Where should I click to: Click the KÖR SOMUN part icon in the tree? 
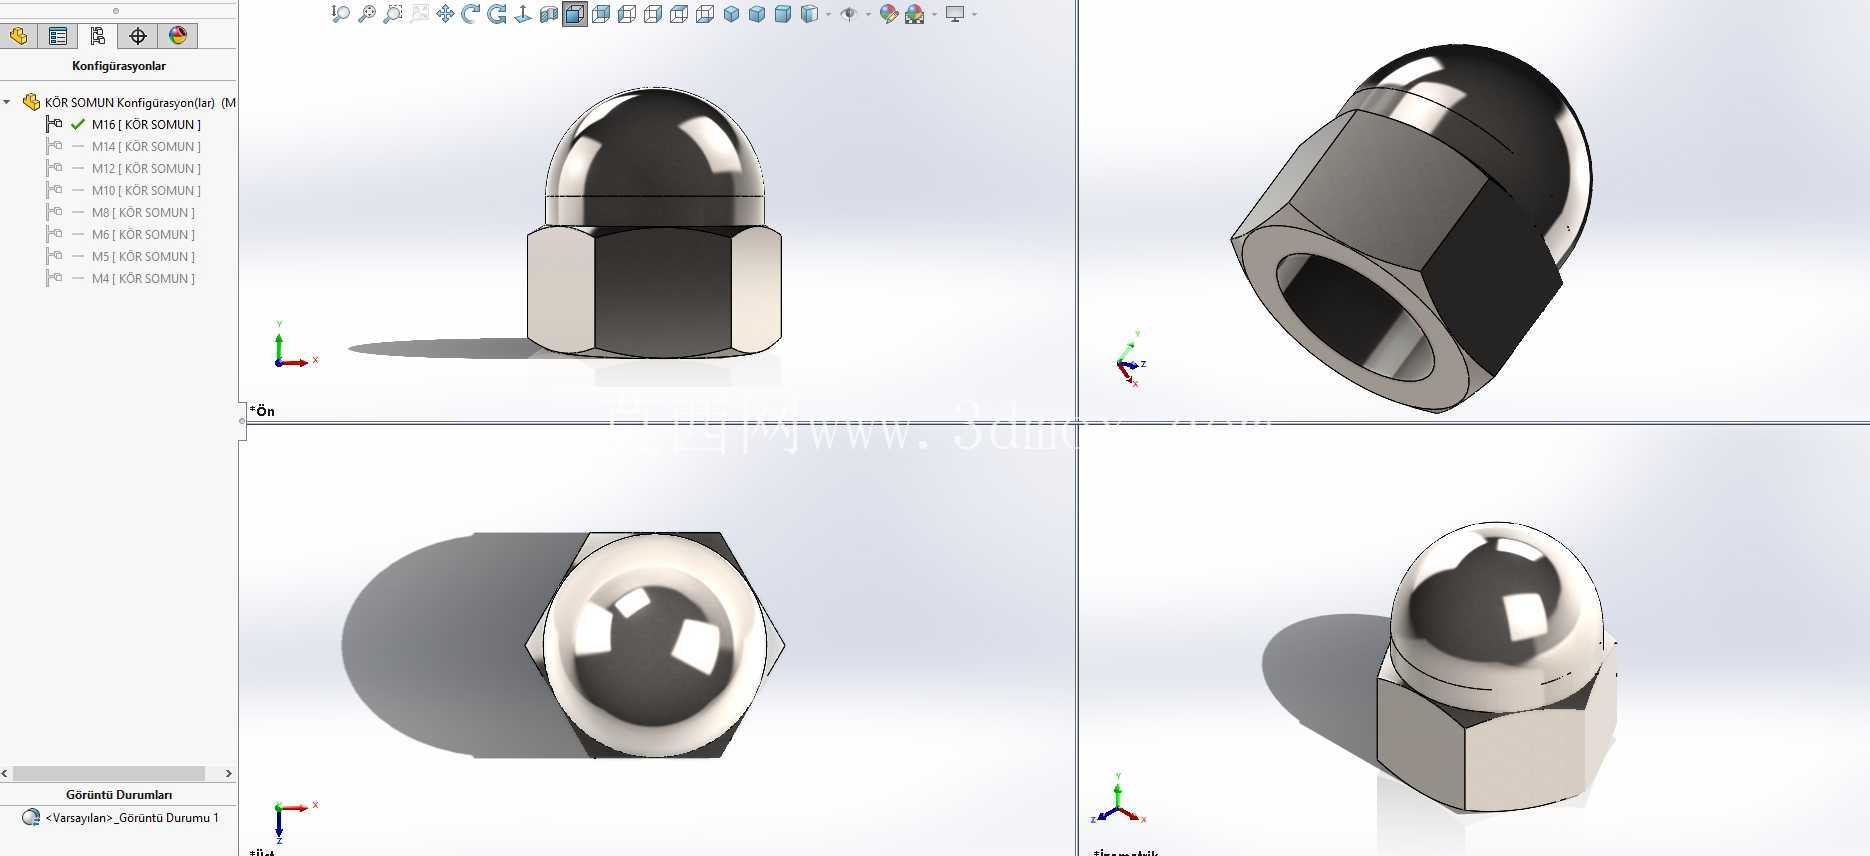click(31, 102)
